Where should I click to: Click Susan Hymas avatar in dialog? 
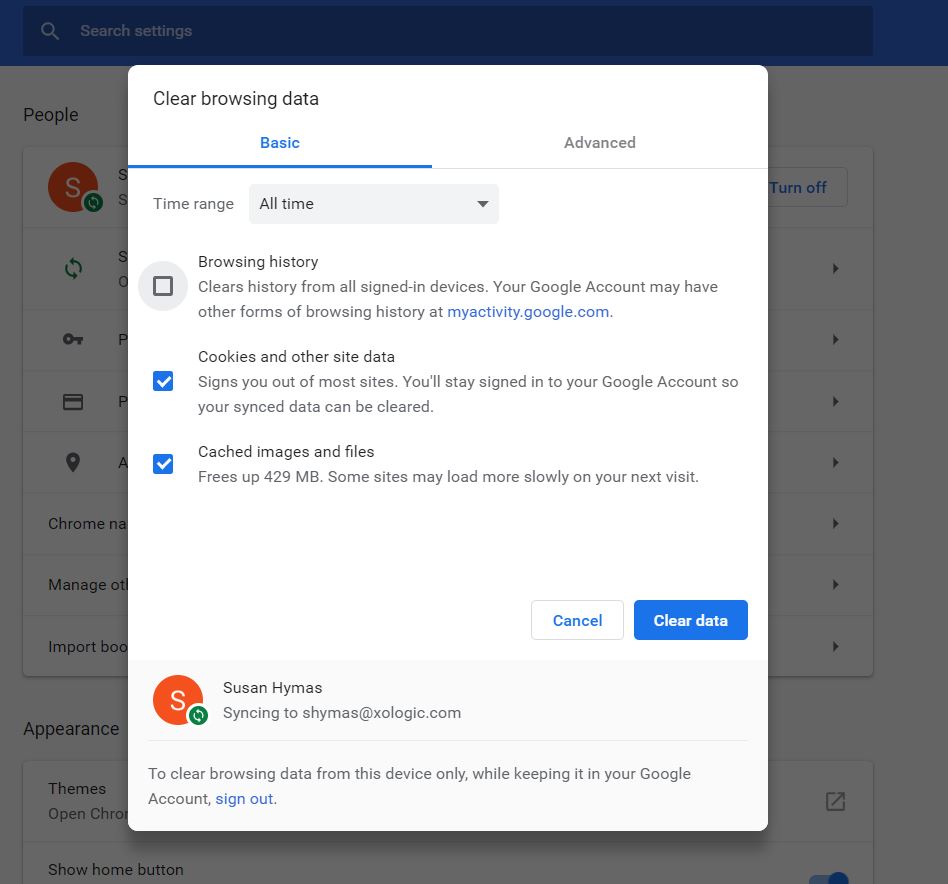pos(178,700)
